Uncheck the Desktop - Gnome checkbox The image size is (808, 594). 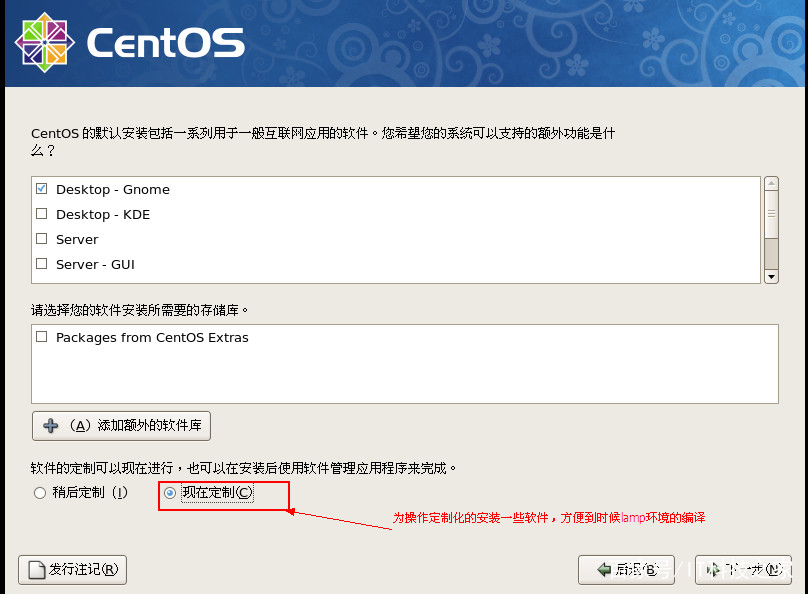(42, 189)
